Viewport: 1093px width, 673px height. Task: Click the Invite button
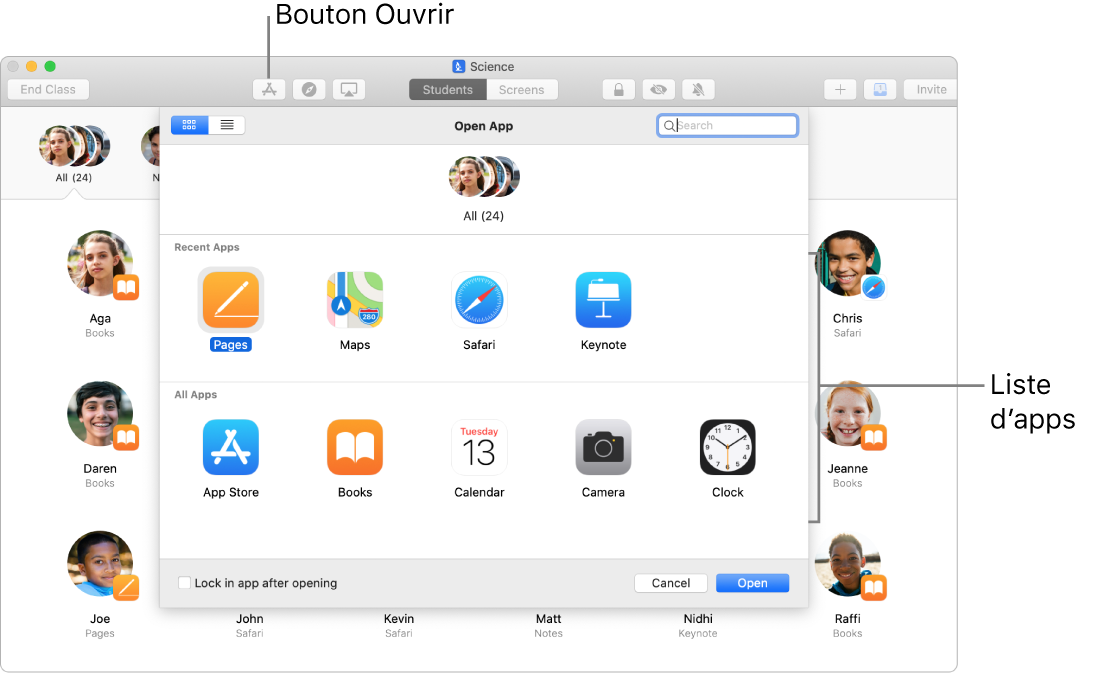931,89
